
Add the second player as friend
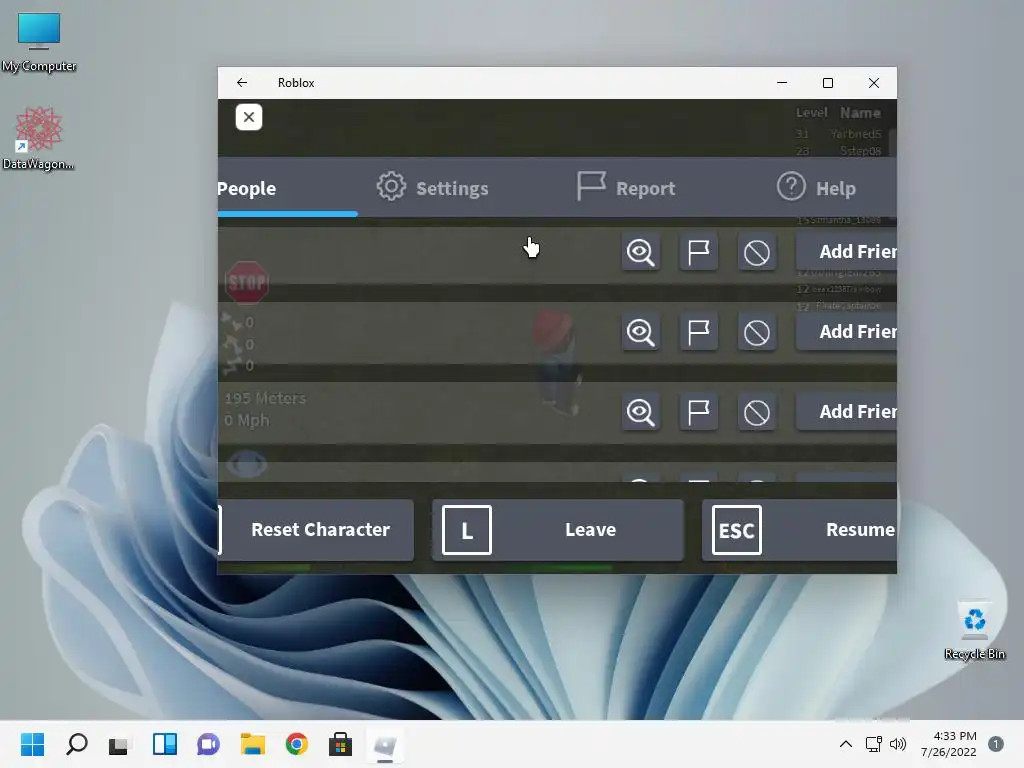(846, 332)
